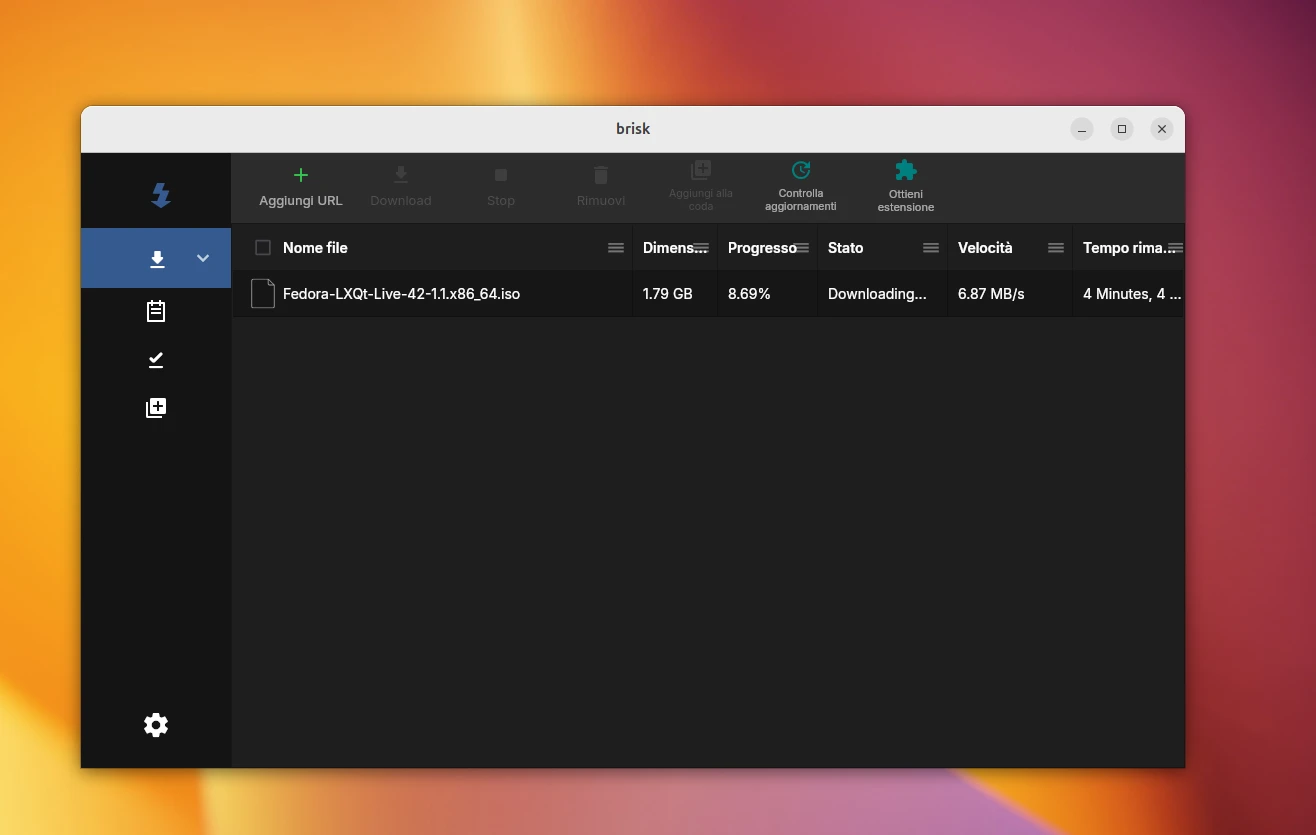Open the queues icon in the sidebar
Screen dimensions: 1316x835
[x=156, y=408]
